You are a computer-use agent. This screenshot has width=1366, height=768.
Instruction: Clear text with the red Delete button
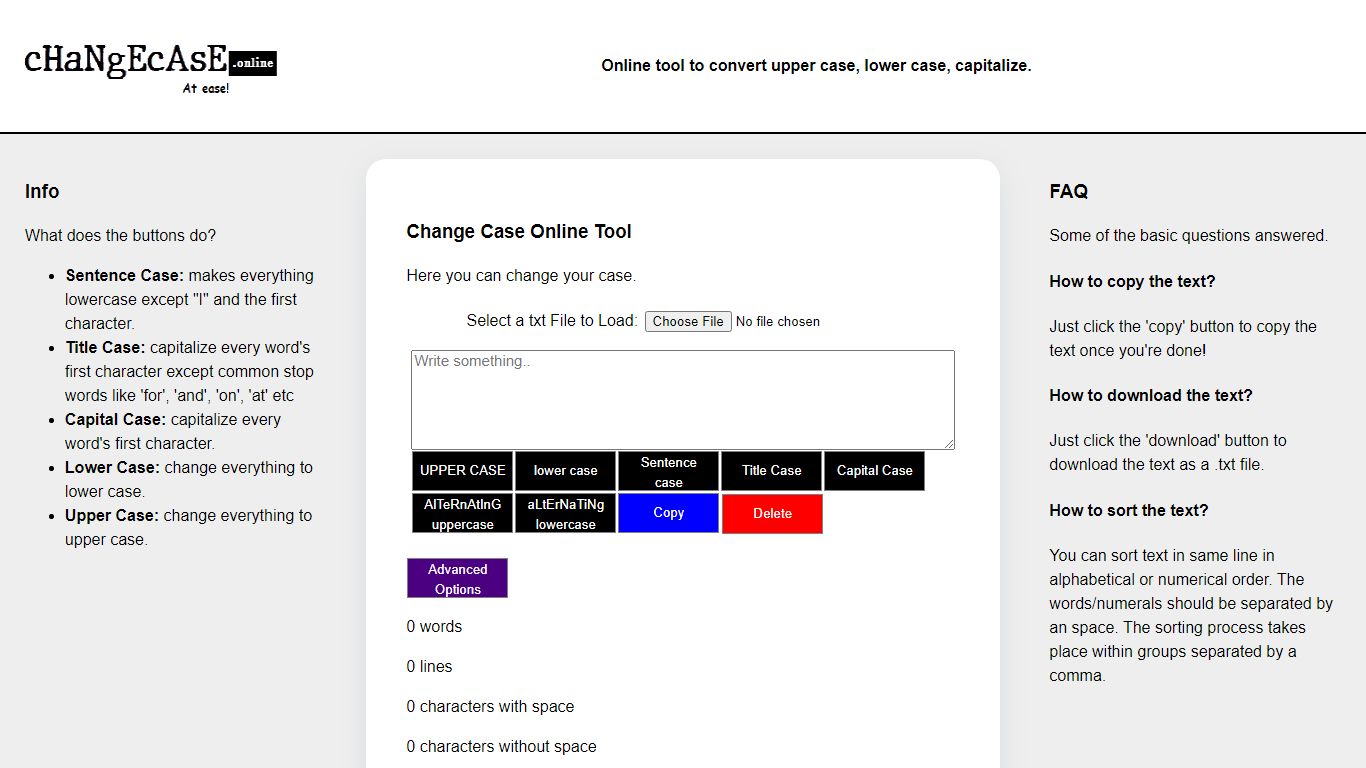pyautogui.click(x=772, y=513)
